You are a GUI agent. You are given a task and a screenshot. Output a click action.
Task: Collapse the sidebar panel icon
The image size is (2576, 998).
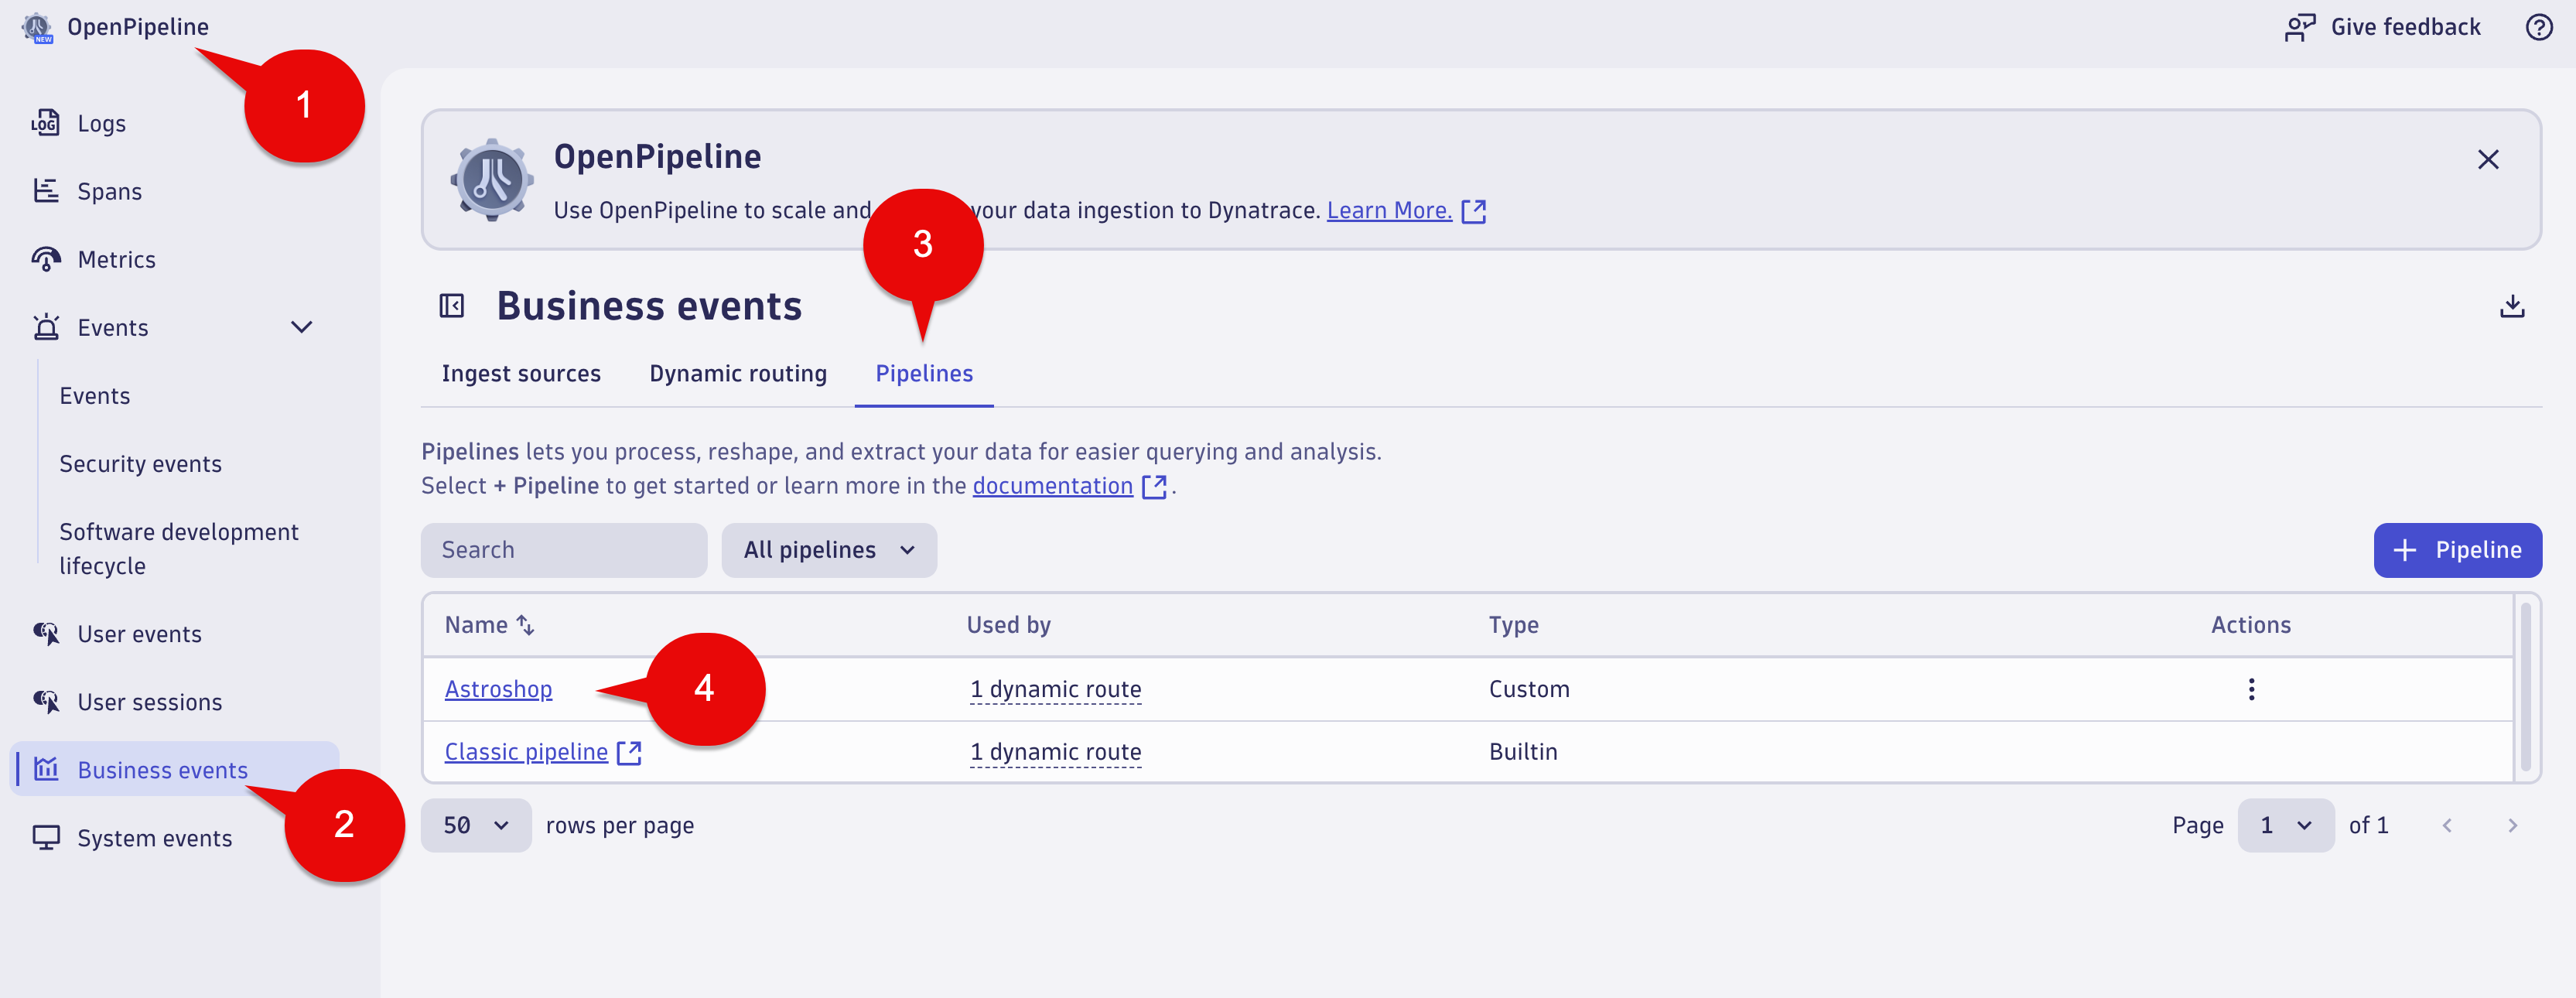[452, 306]
